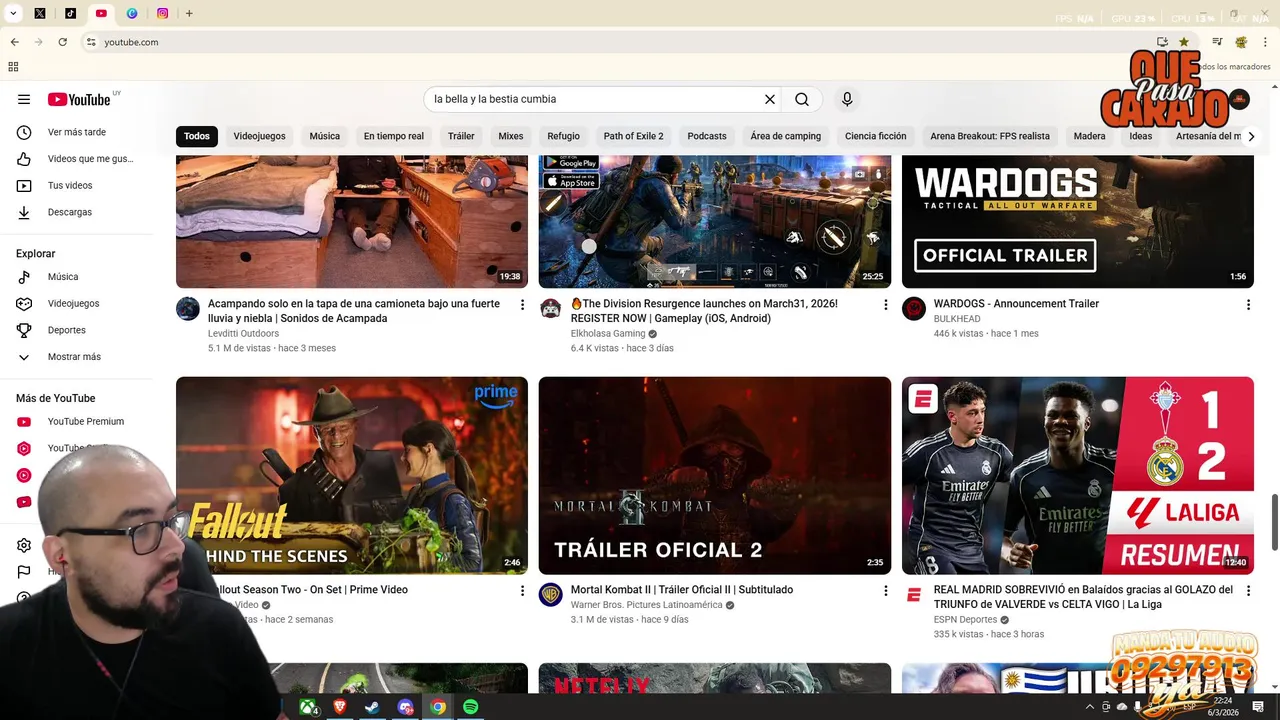Reload the page in the browser

coord(62,42)
